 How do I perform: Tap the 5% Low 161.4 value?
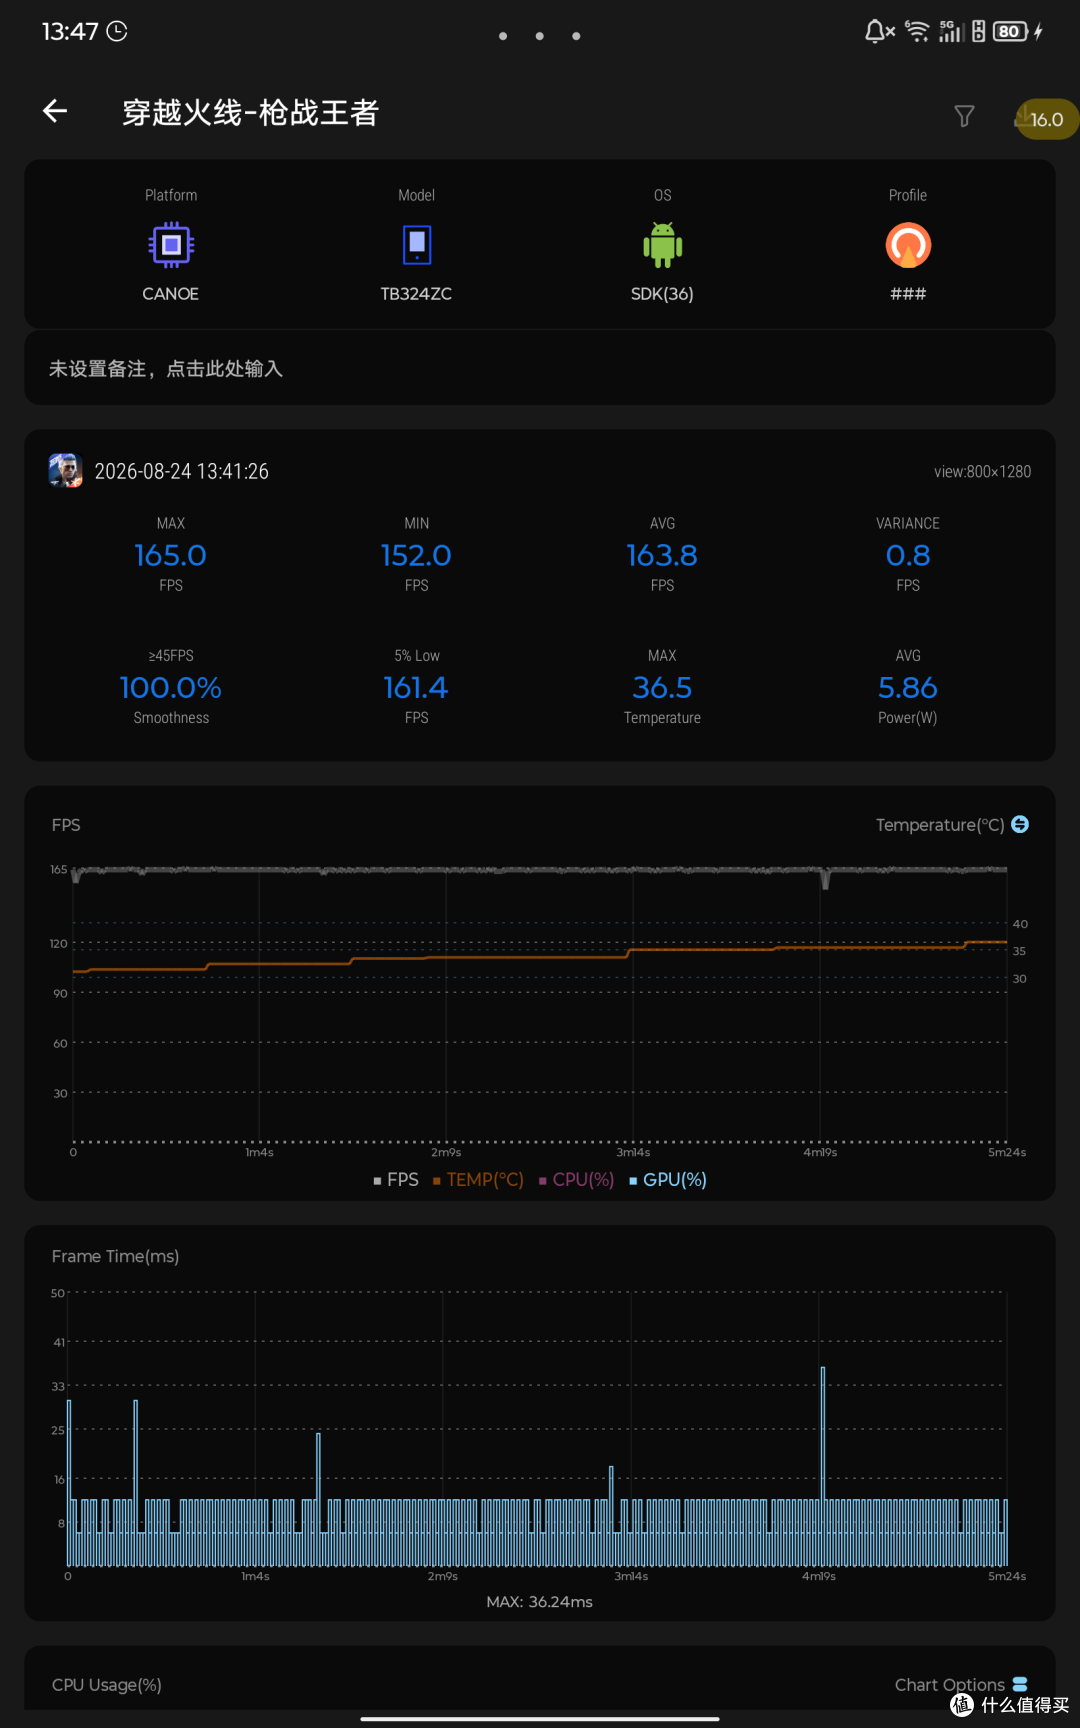(417, 687)
